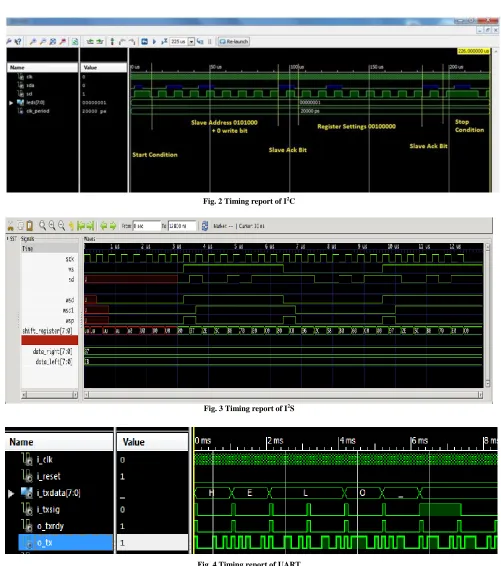Viewport: 501px width, 566px height.
Task: Click the I2S waveform vertical scrollbar
Action: point(488,315)
